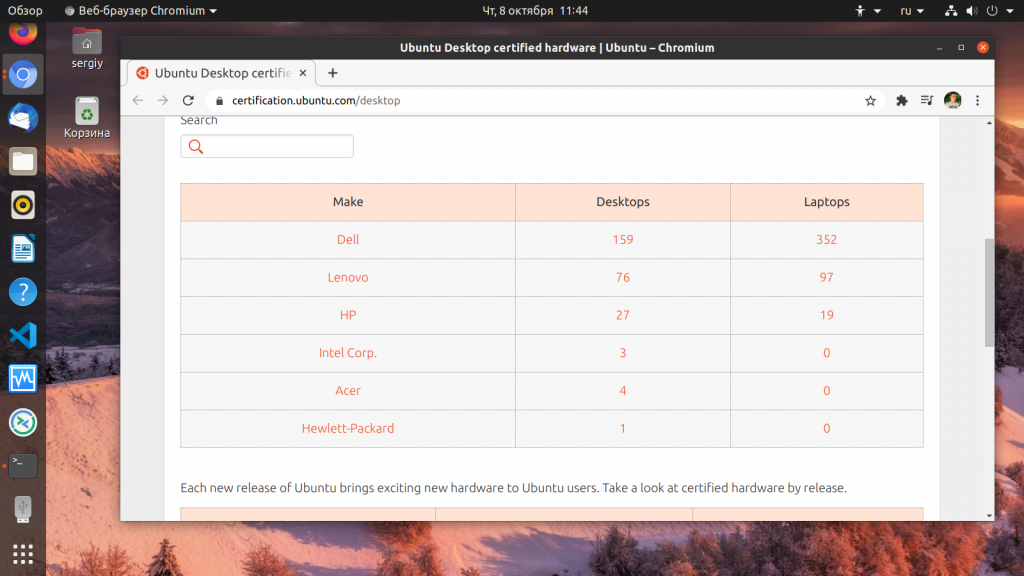Open the media control icon in toolbar
The height and width of the screenshot is (576, 1024).
(927, 101)
